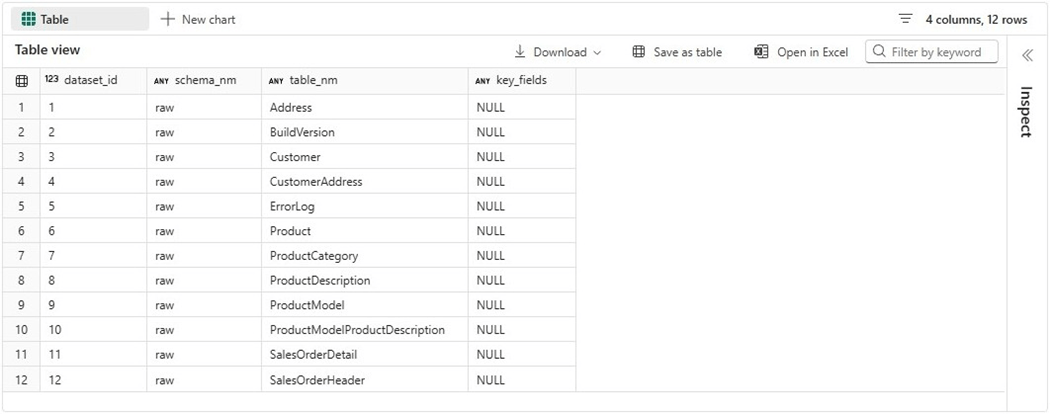Select the dataset_id column header

(90, 81)
